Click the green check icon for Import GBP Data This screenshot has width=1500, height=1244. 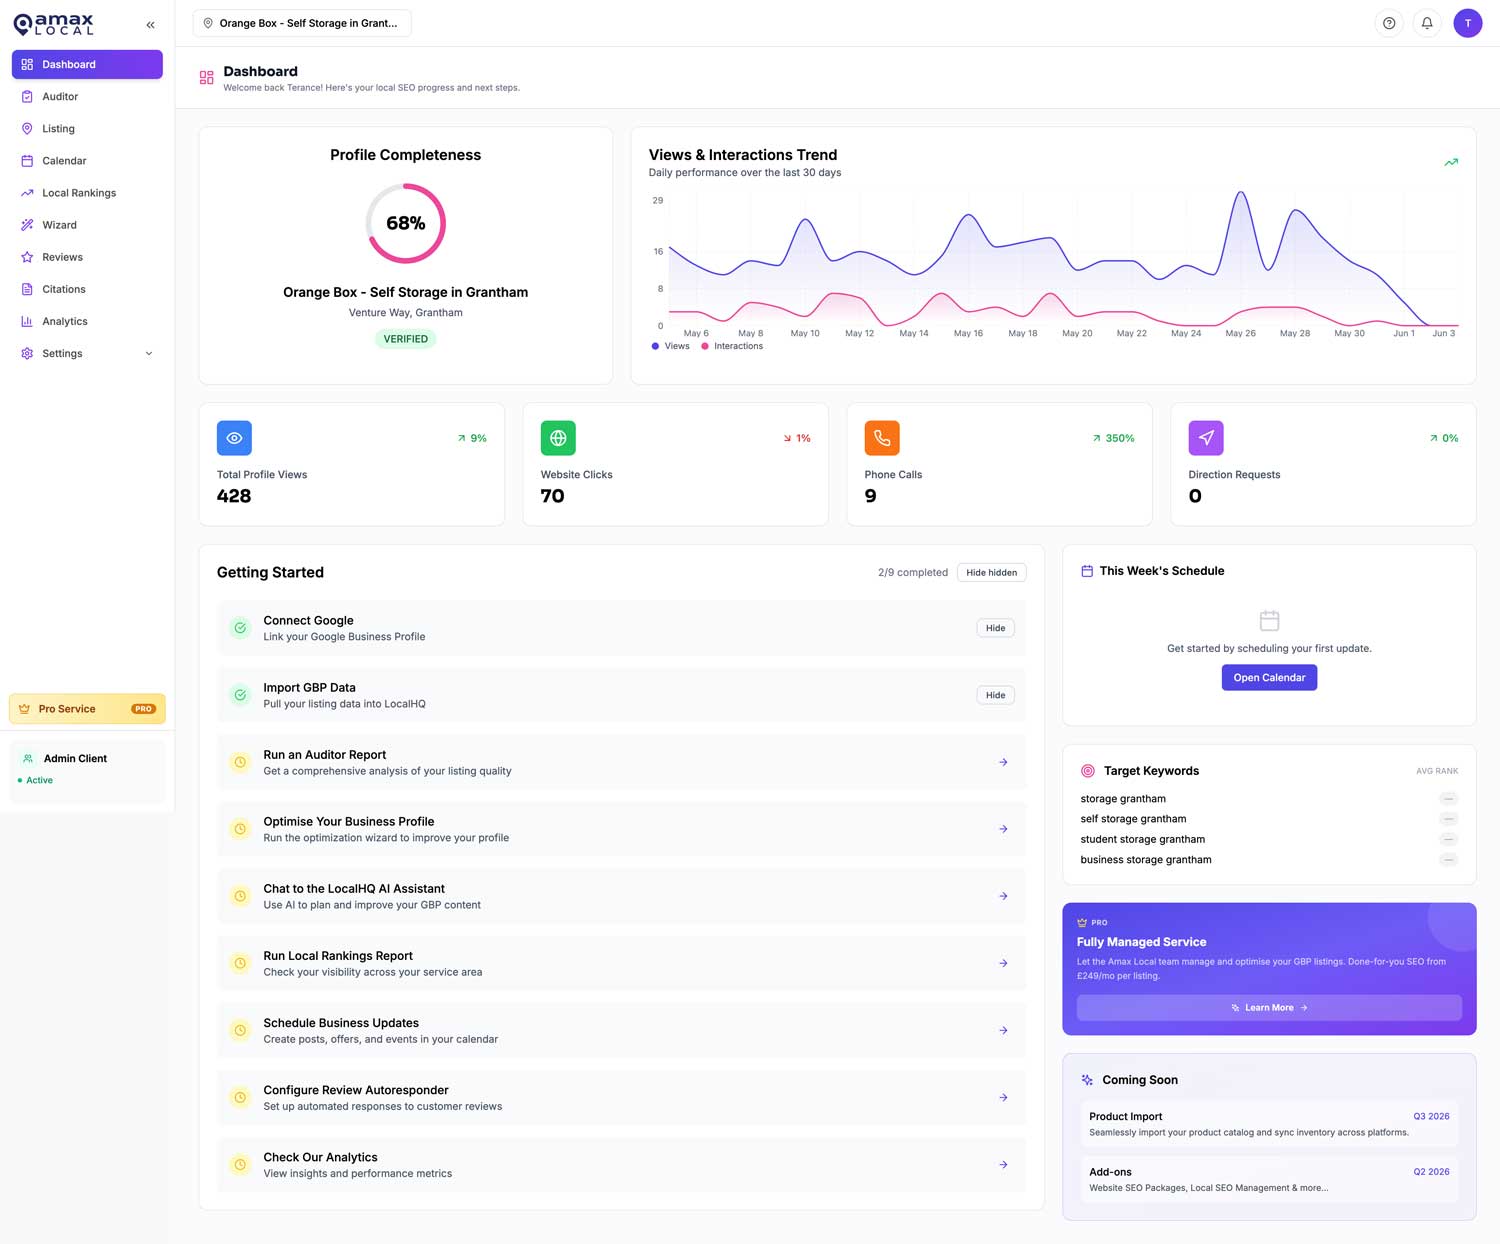pos(240,695)
